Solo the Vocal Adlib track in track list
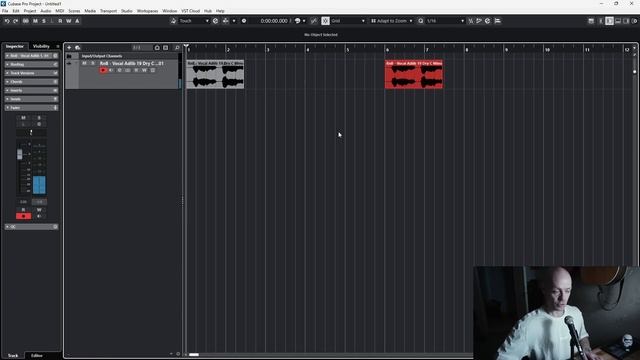 pyautogui.click(x=93, y=63)
